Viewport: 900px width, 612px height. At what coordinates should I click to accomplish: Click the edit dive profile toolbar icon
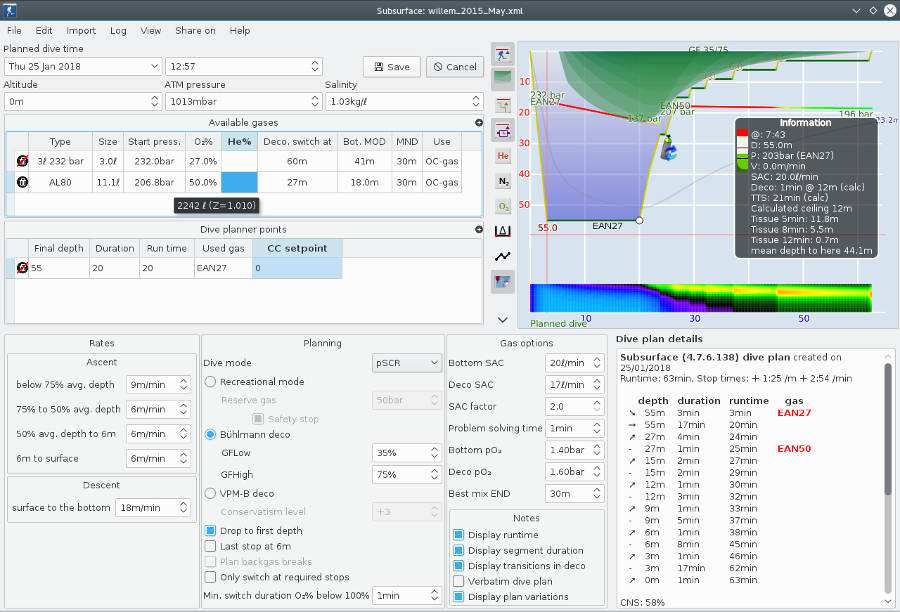point(502,130)
